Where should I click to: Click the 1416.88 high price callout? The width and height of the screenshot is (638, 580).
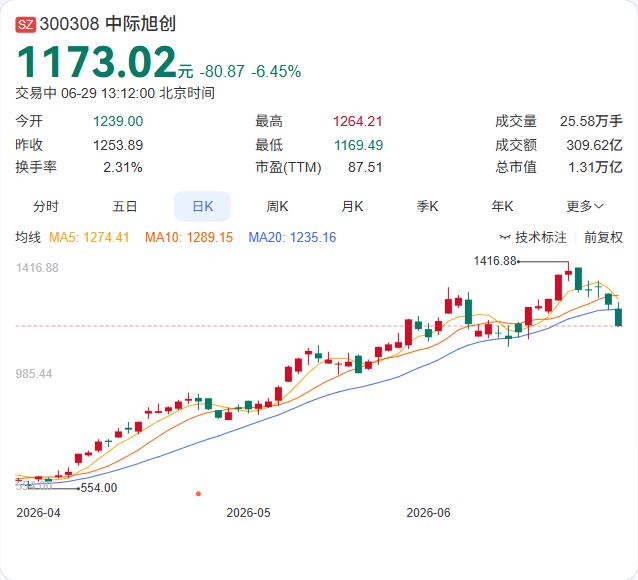495,260
